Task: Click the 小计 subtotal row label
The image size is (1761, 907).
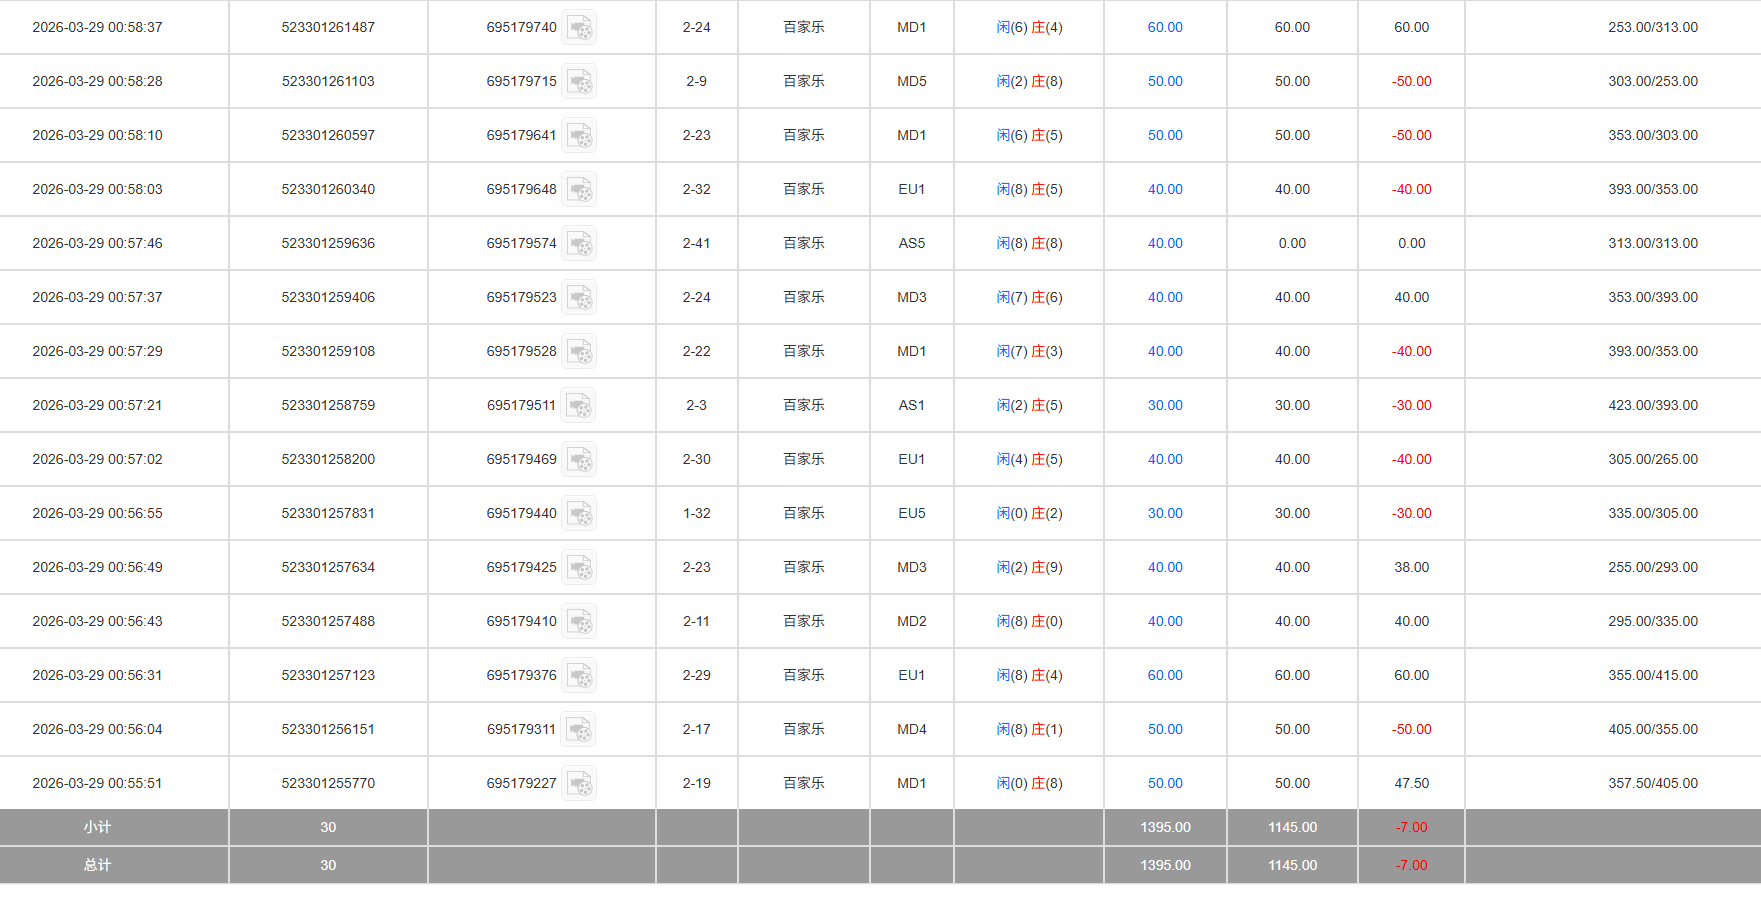Action: coord(97,828)
